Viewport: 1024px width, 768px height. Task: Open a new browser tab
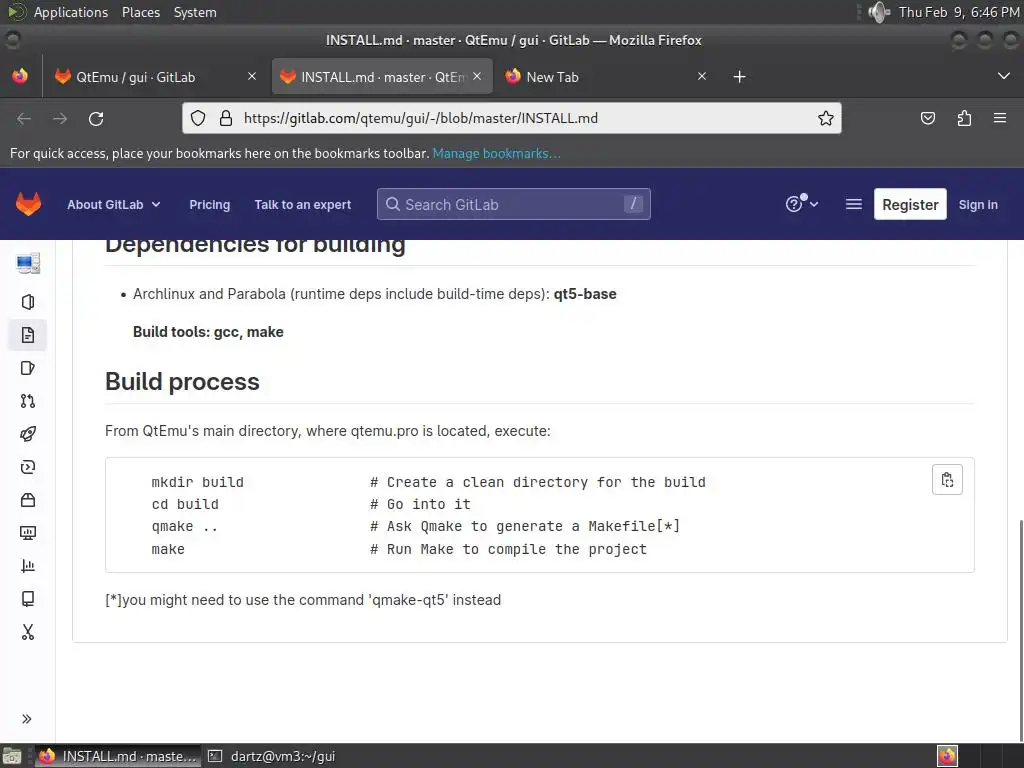[x=739, y=77]
